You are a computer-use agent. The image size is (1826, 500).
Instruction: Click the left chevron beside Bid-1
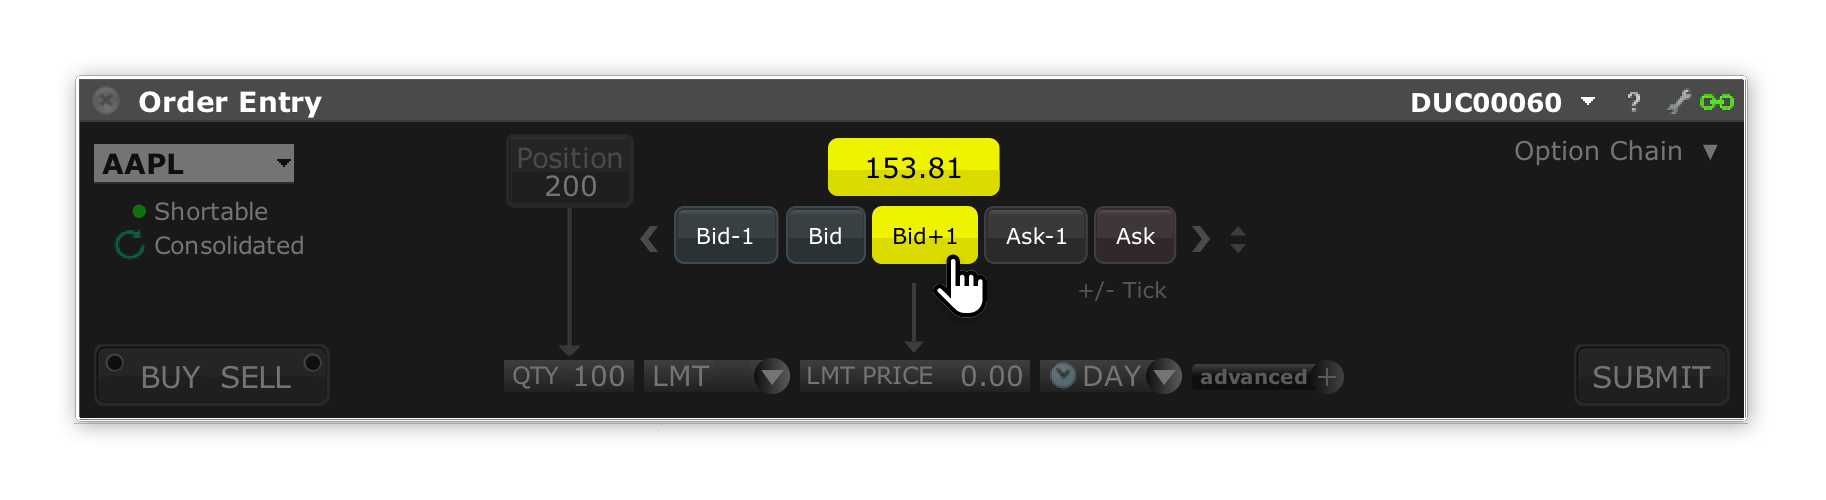click(649, 238)
